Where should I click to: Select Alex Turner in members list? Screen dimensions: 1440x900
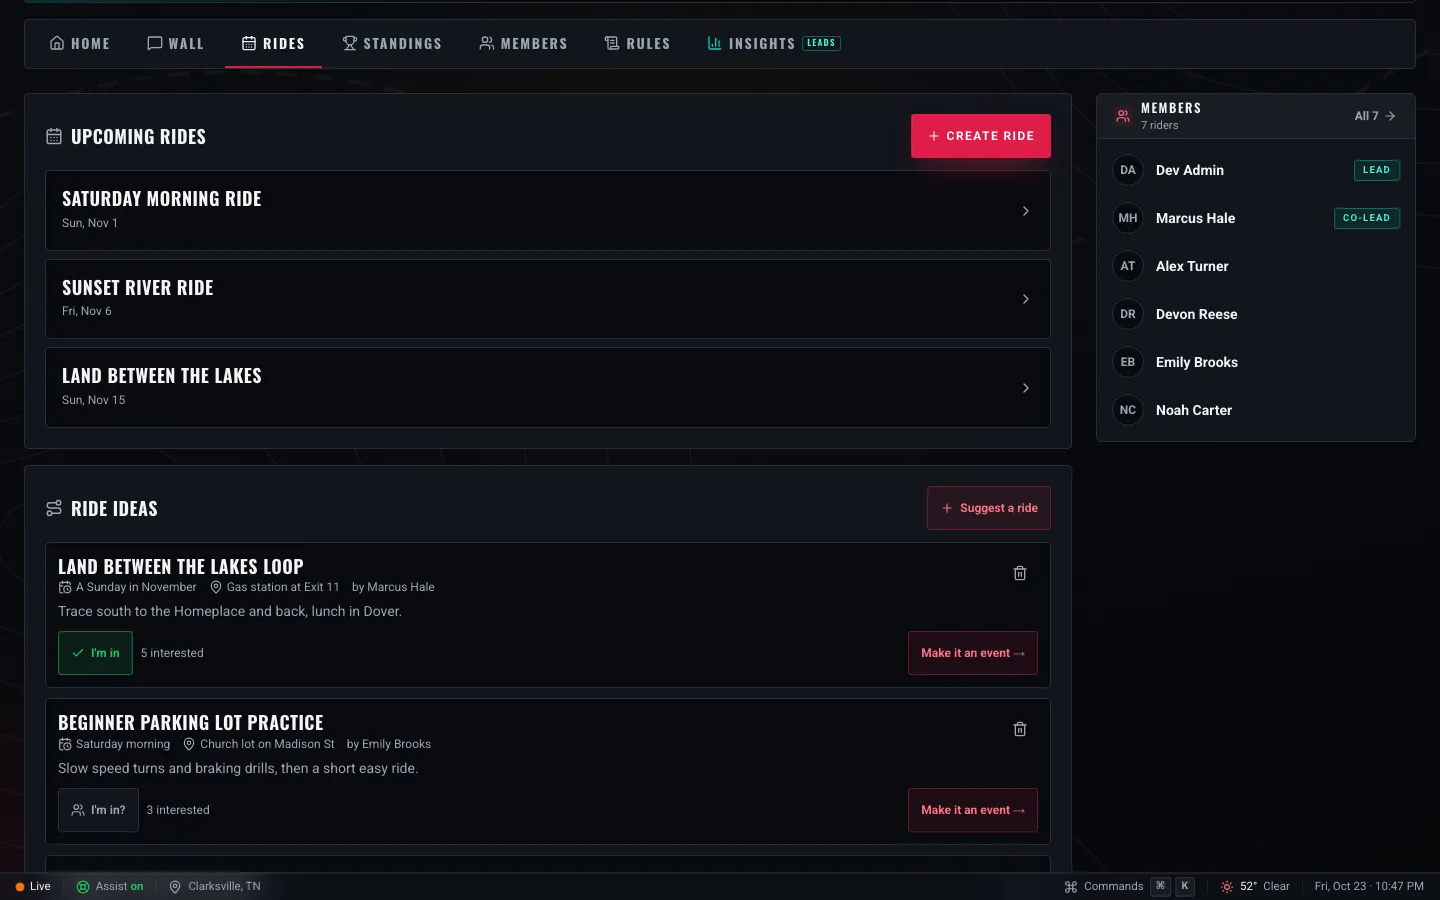click(x=1256, y=266)
